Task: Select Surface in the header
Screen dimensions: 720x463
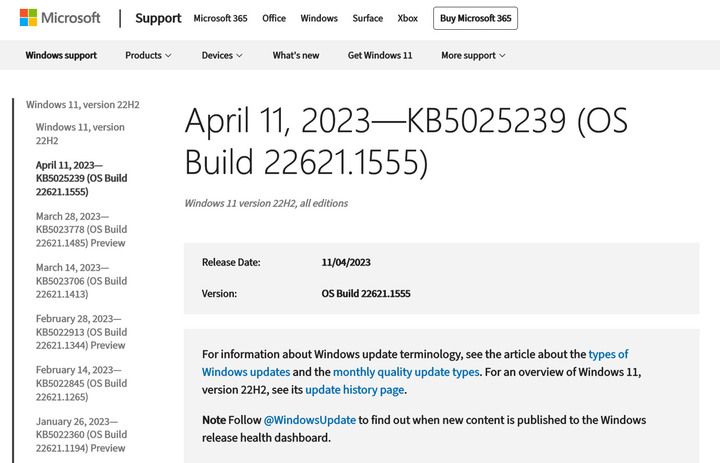Action: [x=367, y=18]
